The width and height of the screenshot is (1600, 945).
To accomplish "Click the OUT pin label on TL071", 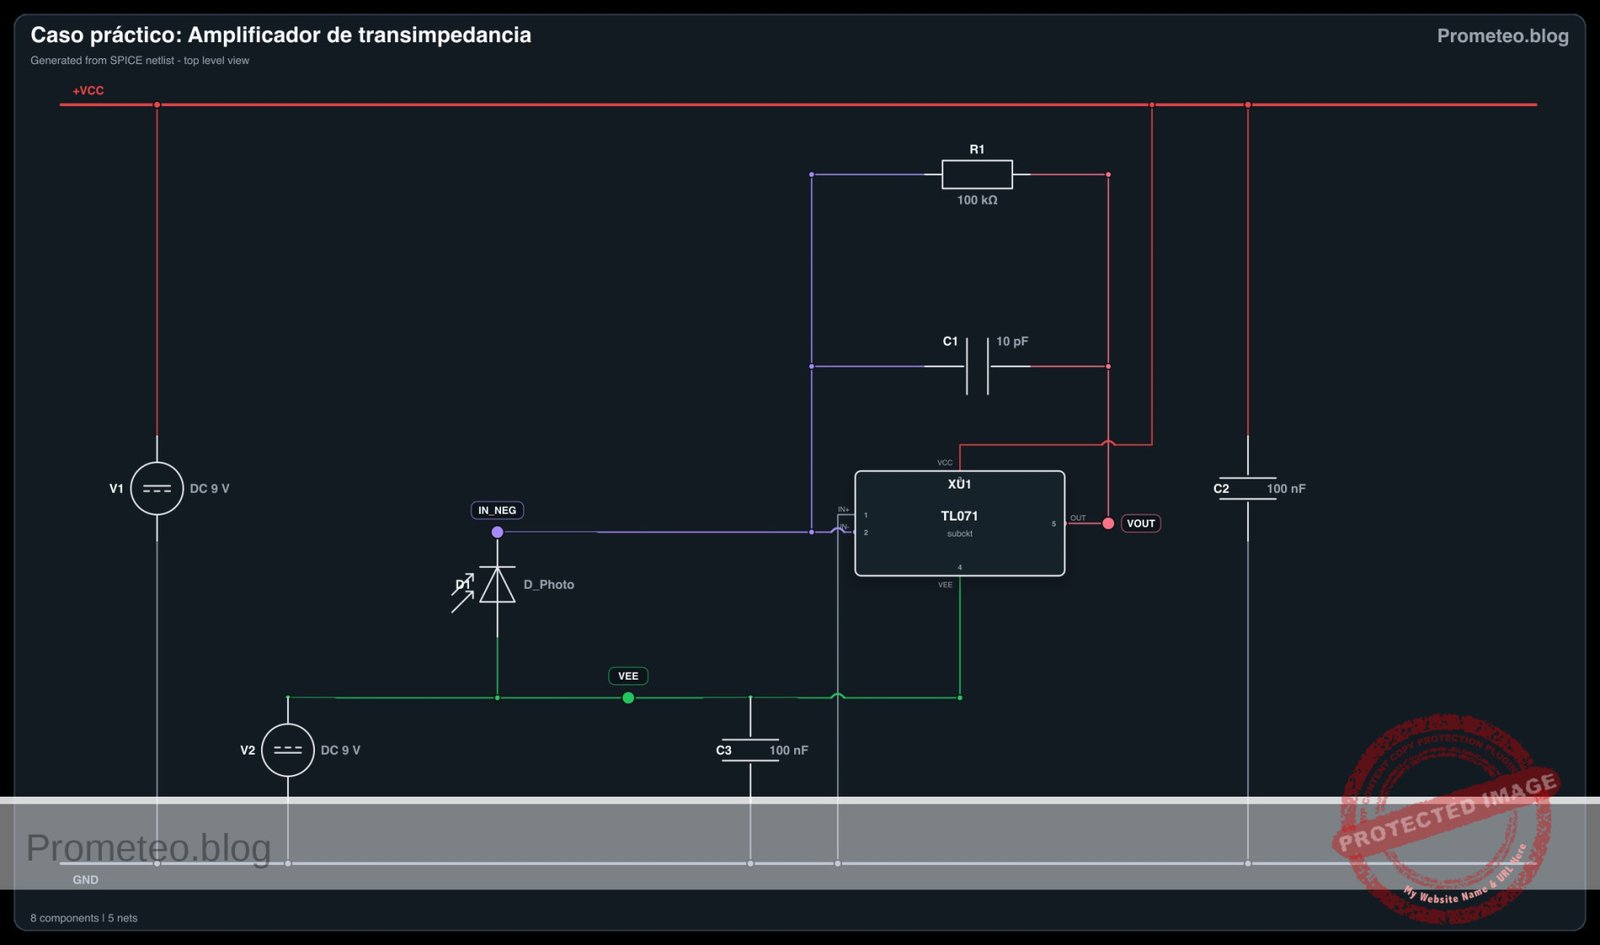I will [1078, 518].
